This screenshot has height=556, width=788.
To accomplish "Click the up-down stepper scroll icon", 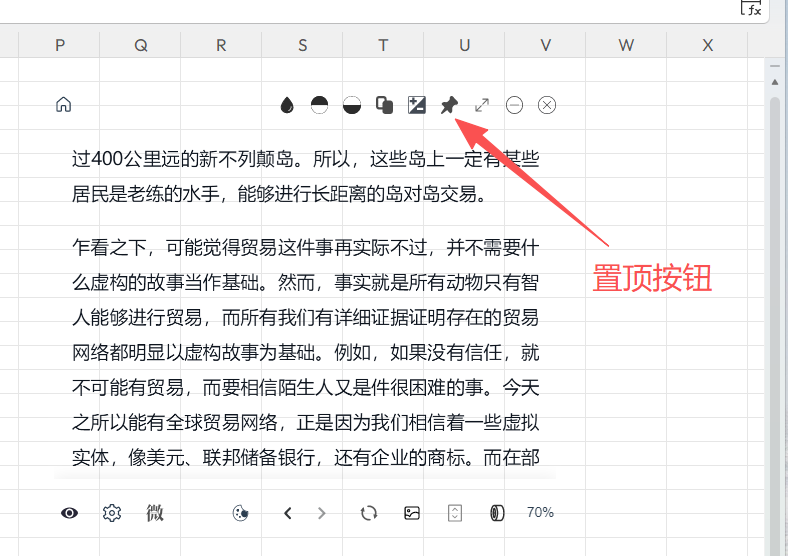I will (x=455, y=513).
